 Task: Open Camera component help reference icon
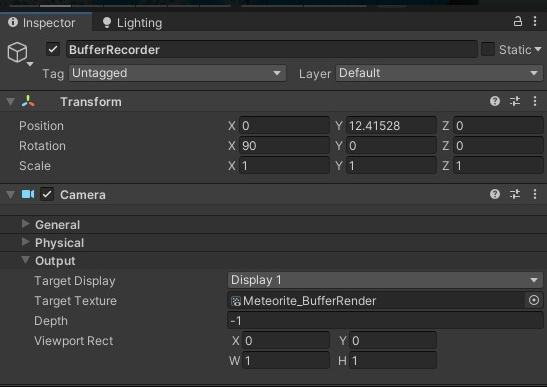495,194
